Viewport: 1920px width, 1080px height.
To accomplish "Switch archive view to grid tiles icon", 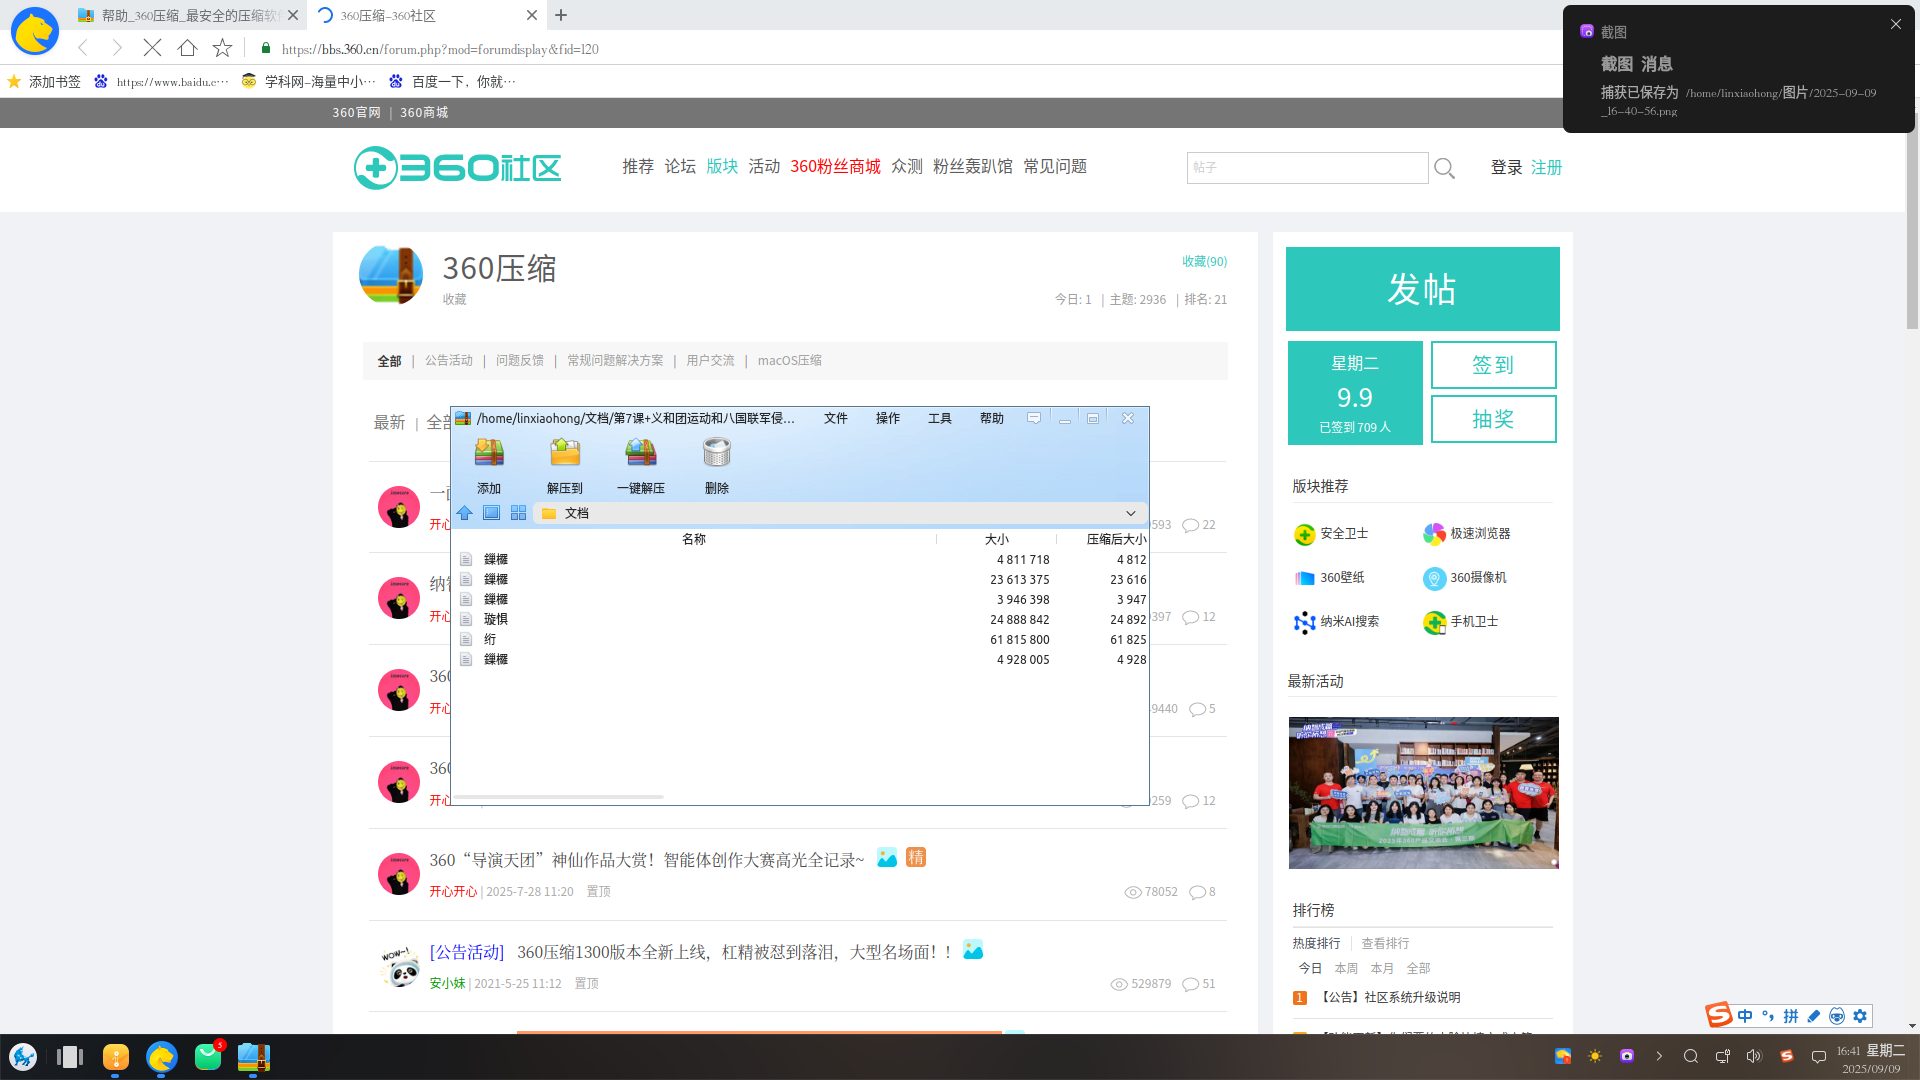I will click(518, 513).
